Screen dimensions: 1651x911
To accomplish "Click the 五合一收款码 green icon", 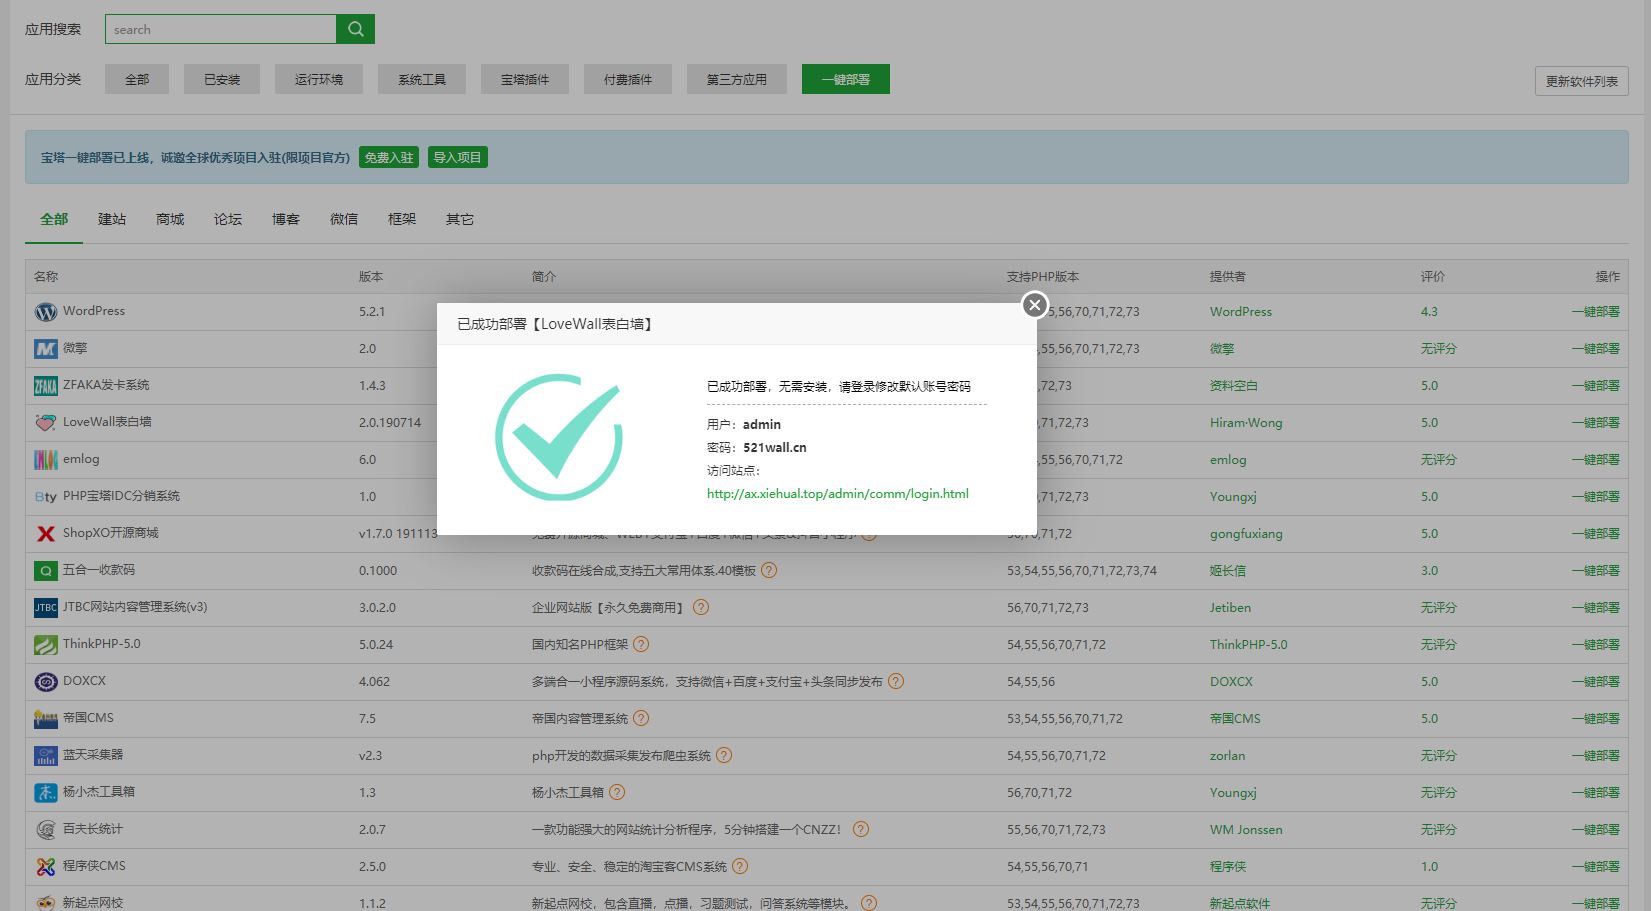I will (46, 571).
